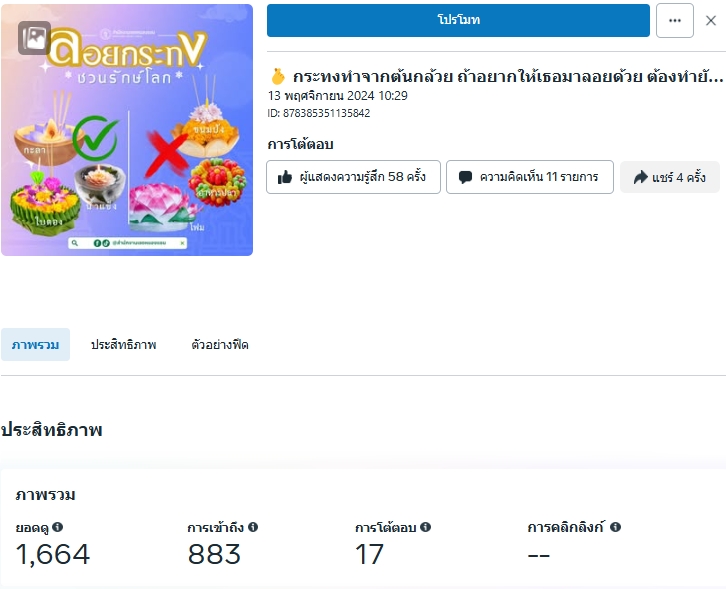
Task: Open the Loy Krathong post image thumbnail
Action: pos(127,130)
